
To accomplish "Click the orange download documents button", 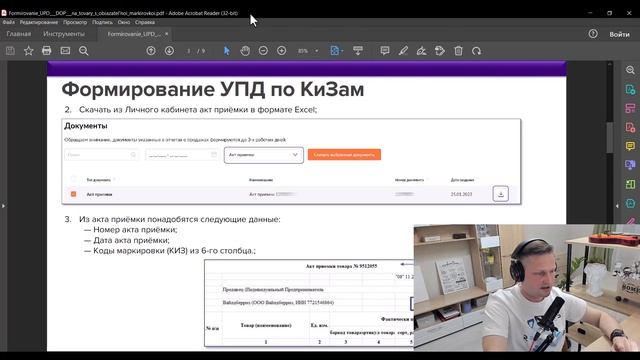I will 344,155.
